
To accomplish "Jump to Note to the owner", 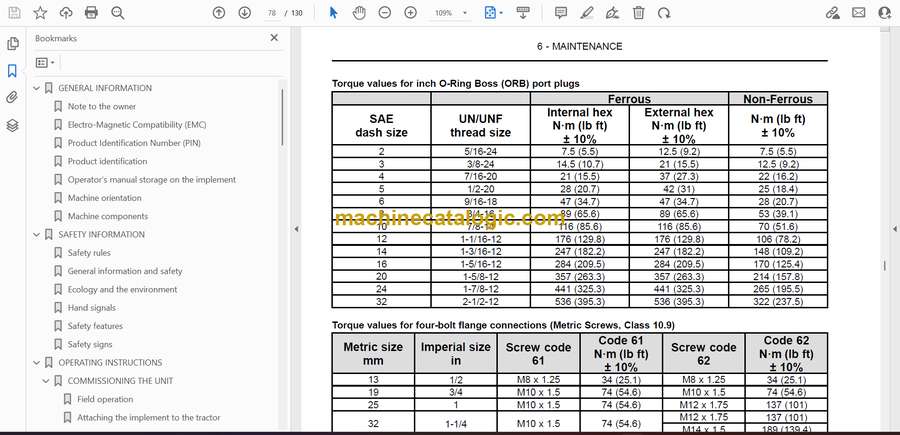I will [x=102, y=107].
